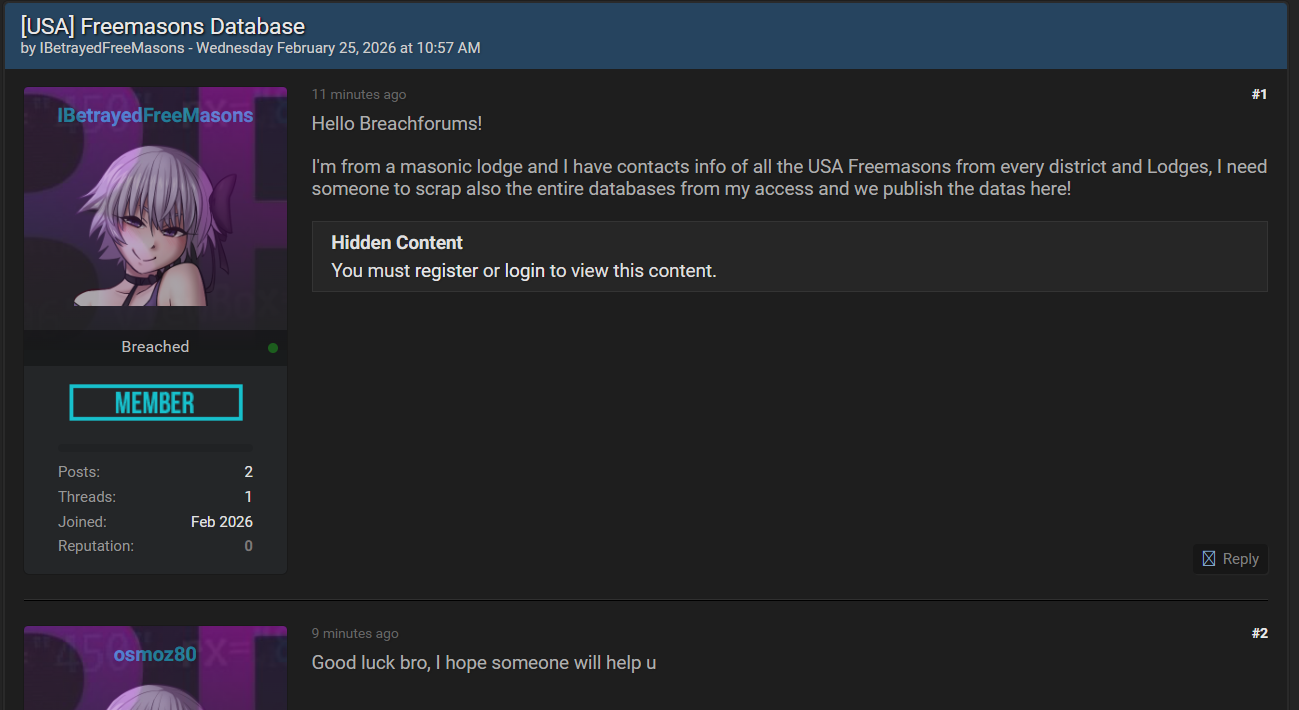The image size is (1299, 710).
Task: Click the Reply button icon on post #1
Action: 1208,559
